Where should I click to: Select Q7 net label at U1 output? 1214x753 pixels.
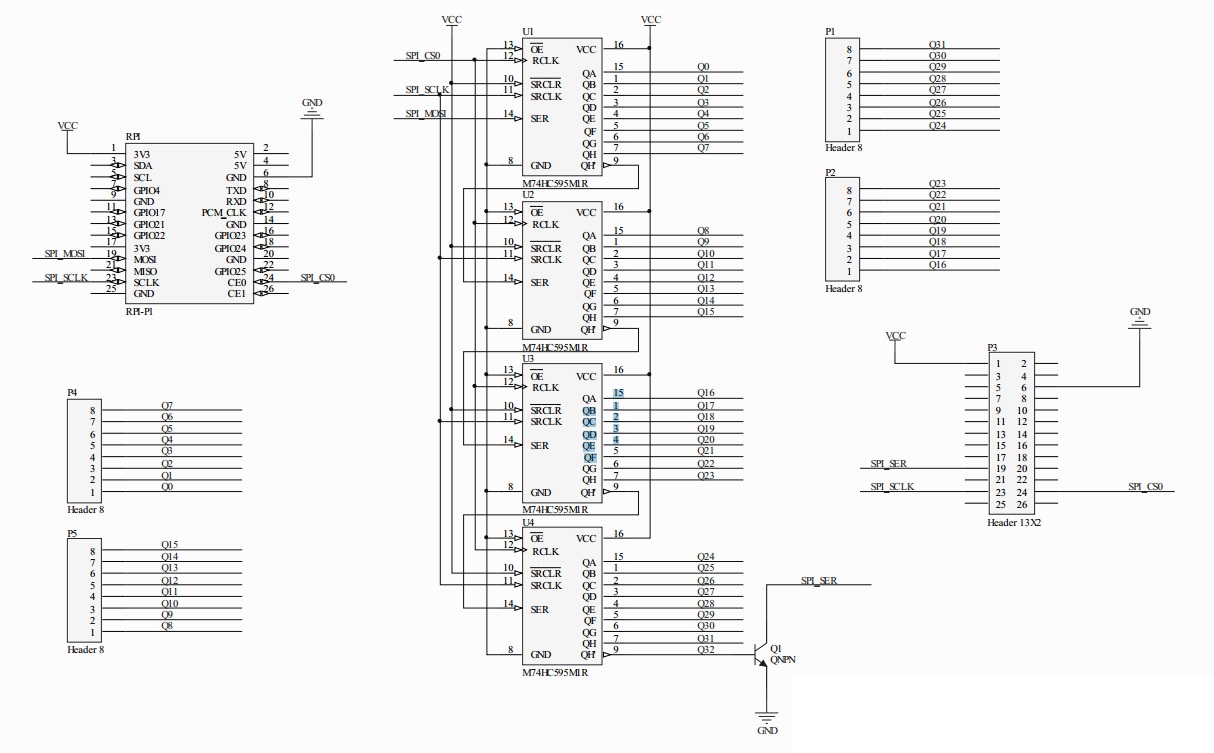tap(704, 147)
